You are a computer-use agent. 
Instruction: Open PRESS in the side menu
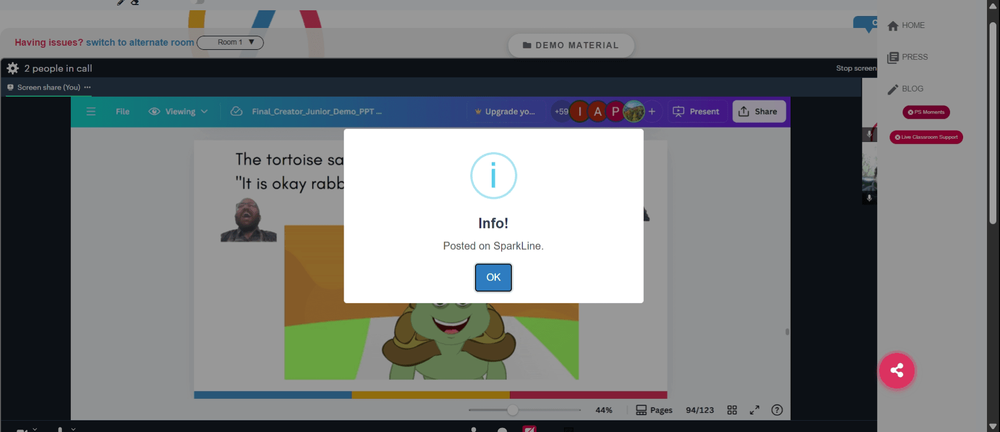pos(908,57)
